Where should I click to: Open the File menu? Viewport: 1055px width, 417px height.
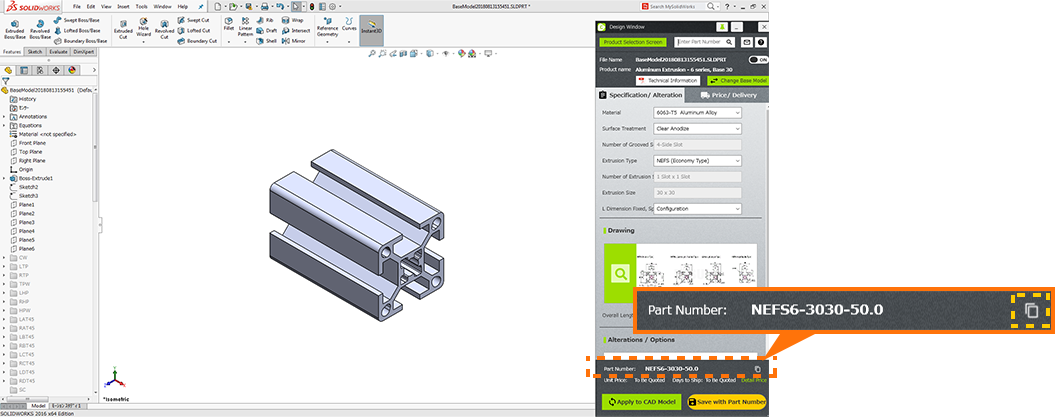pyautogui.click(x=77, y=6)
